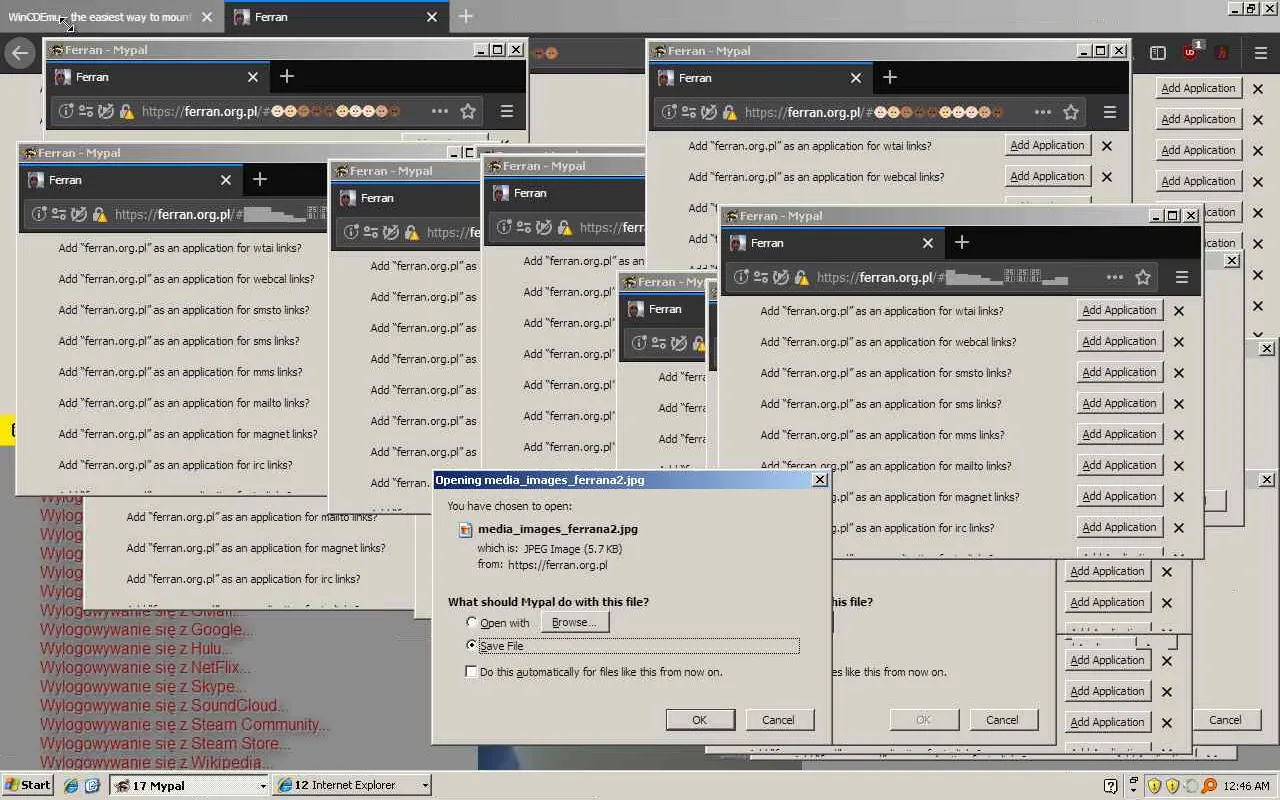Dismiss the mailto links prompt in front-right Mypal window
This screenshot has height=800, width=1280.
[1179, 466]
